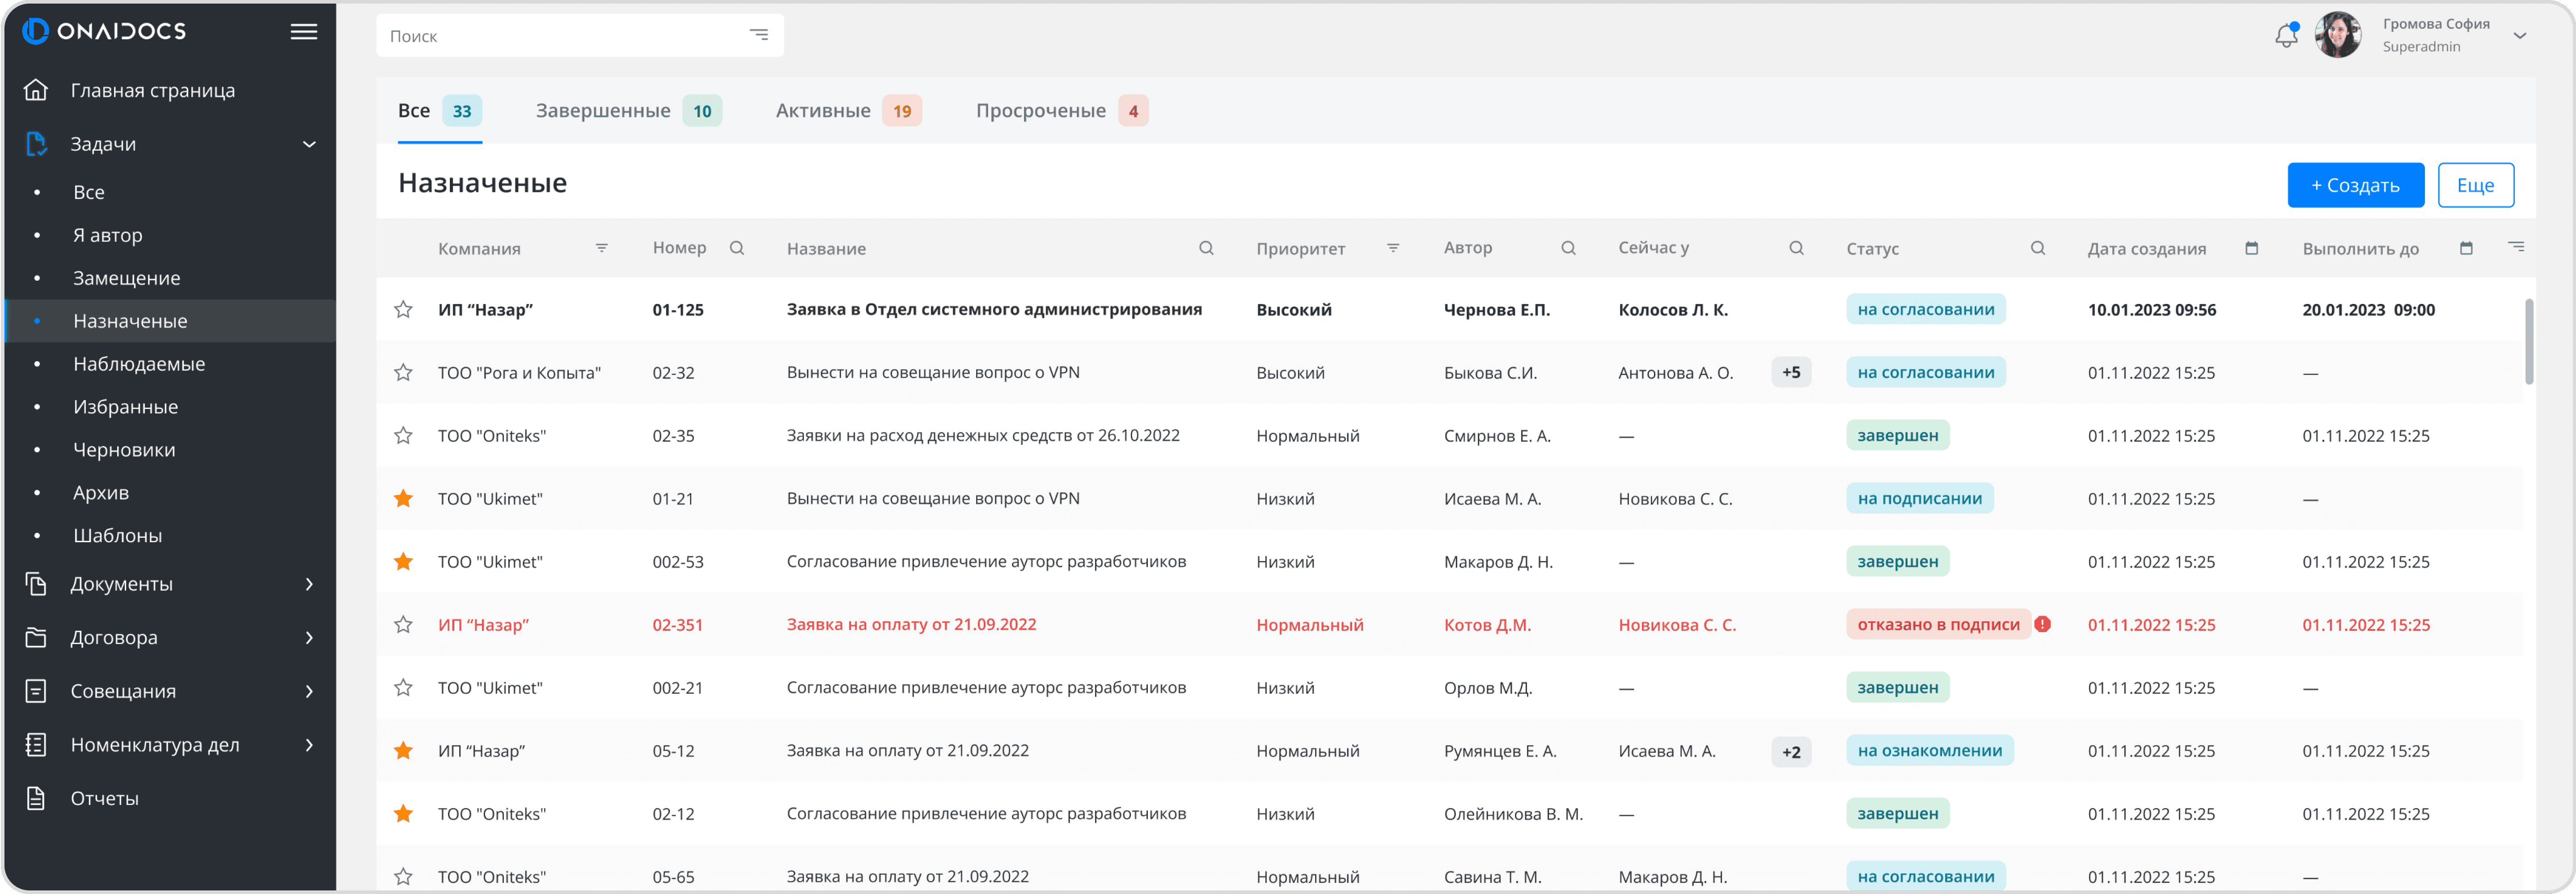The image size is (2576, 894).
Task: Star the row 02-35 Oniteks
Action: [x=403, y=435]
